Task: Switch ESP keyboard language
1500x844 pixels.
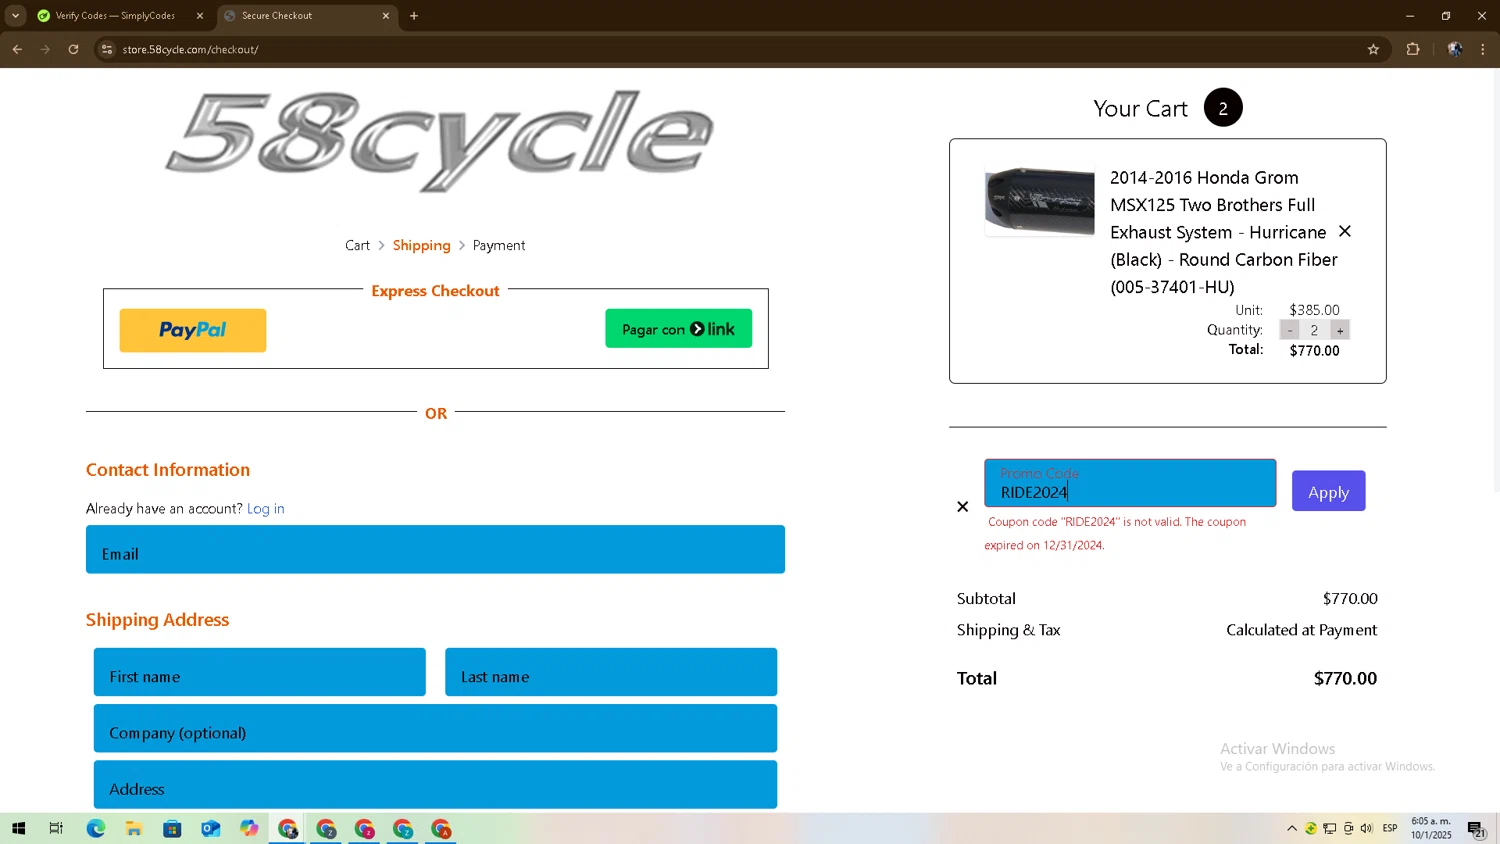Action: pos(1390,828)
